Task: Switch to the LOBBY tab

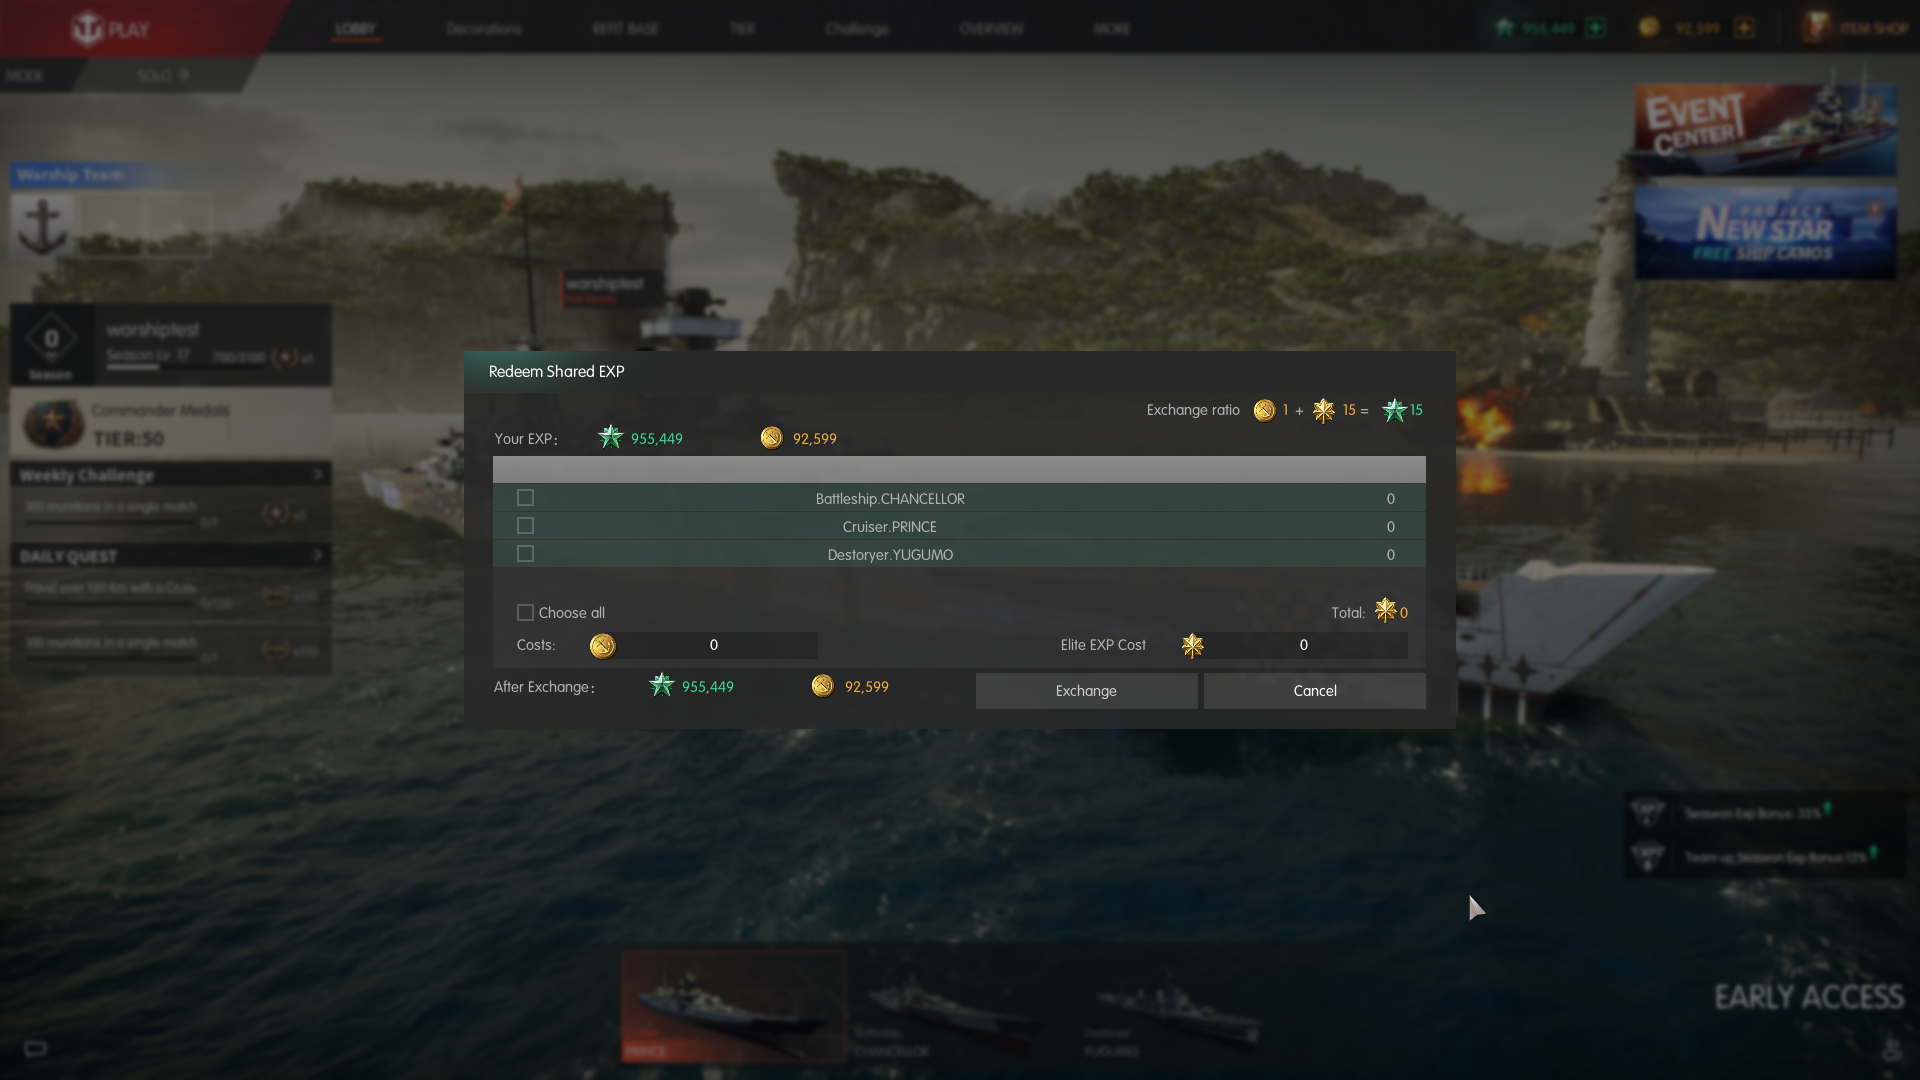Action: 355,29
